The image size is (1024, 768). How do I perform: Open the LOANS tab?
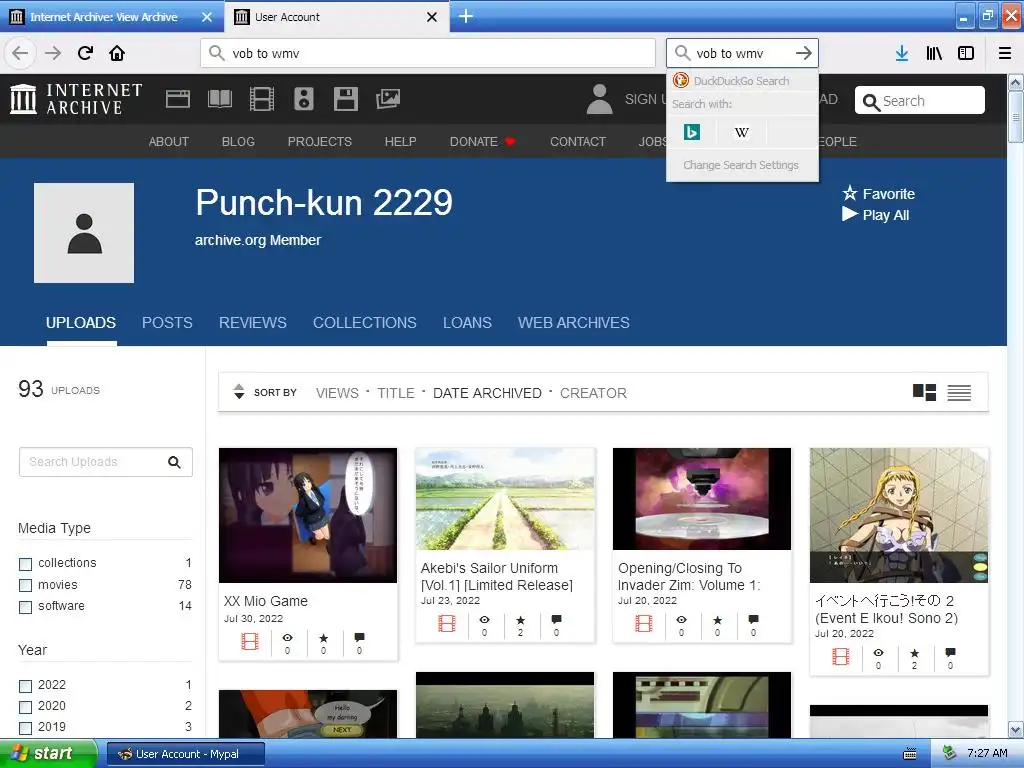coord(467,323)
